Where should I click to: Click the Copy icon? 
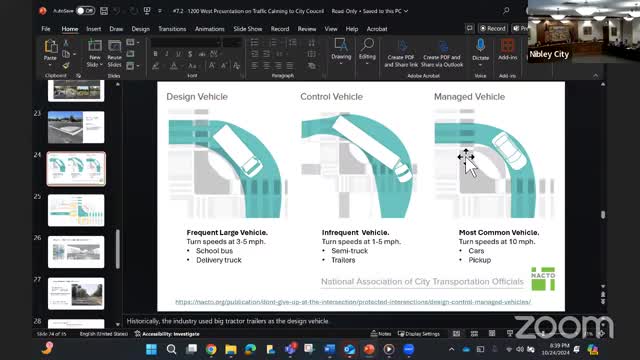pyautogui.click(x=66, y=54)
